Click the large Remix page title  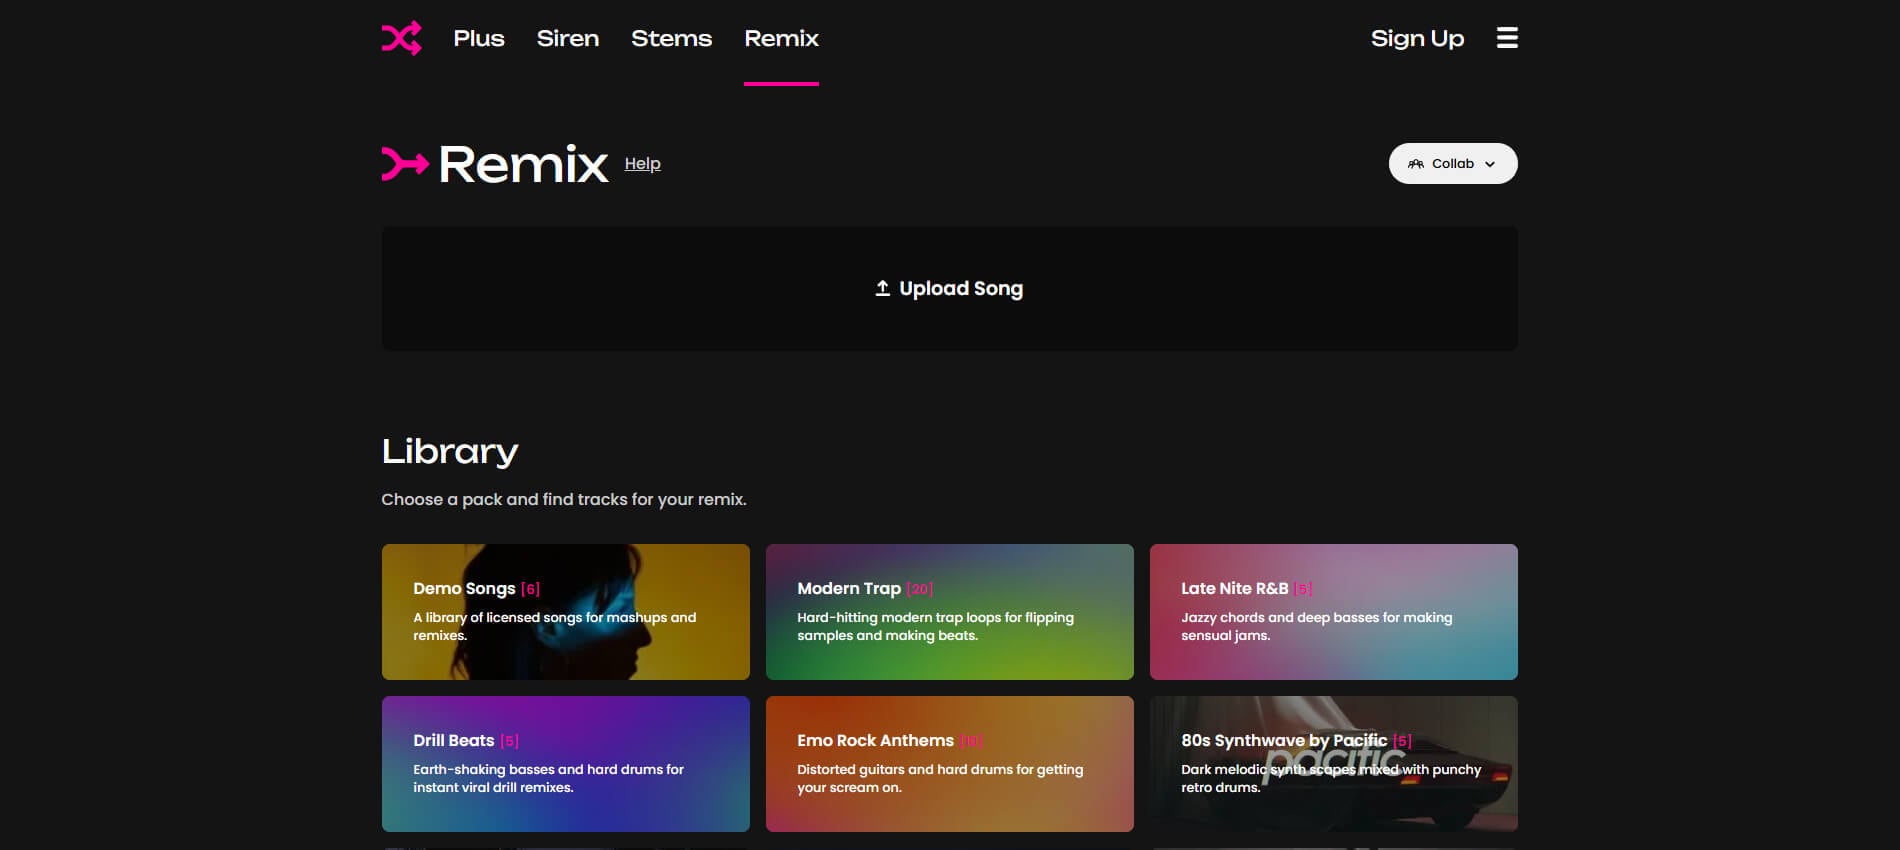click(523, 164)
